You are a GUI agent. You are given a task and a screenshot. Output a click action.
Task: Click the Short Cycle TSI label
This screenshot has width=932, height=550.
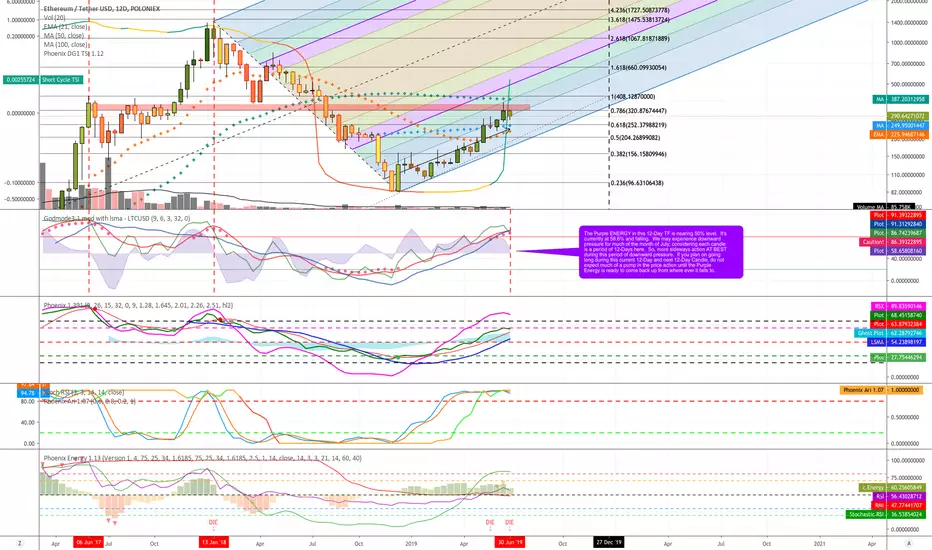(61, 80)
